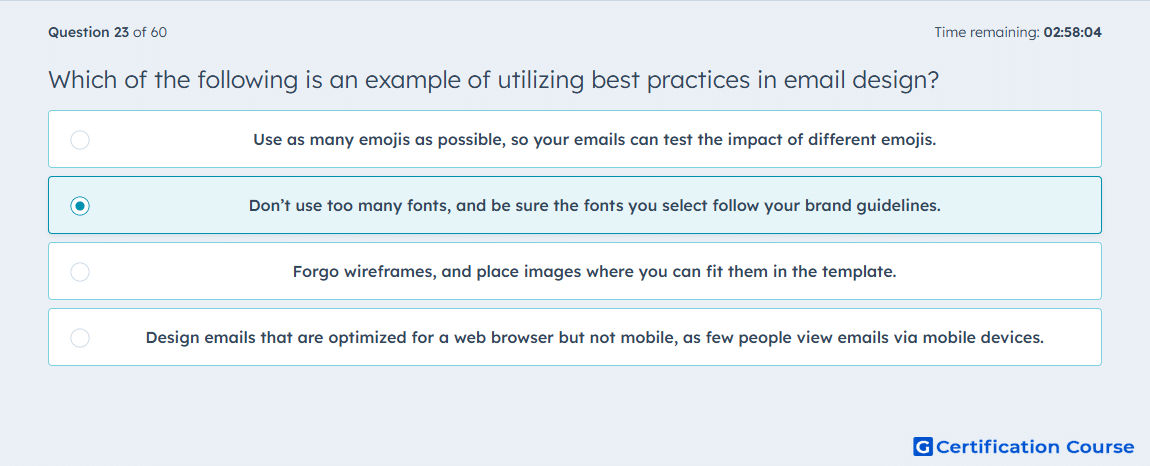Select the answer text 'Design emails that are optimized'
The width and height of the screenshot is (1150, 466).
click(595, 338)
